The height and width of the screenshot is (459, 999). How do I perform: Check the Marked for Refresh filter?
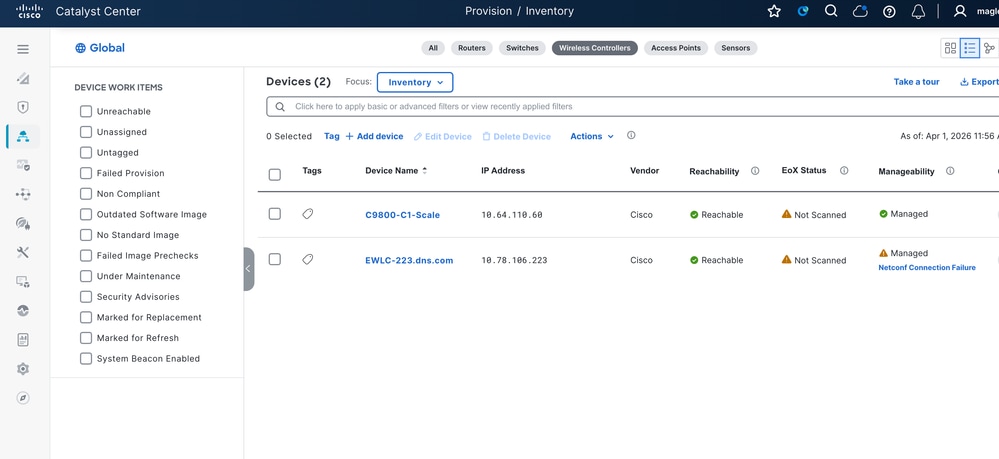coord(86,338)
